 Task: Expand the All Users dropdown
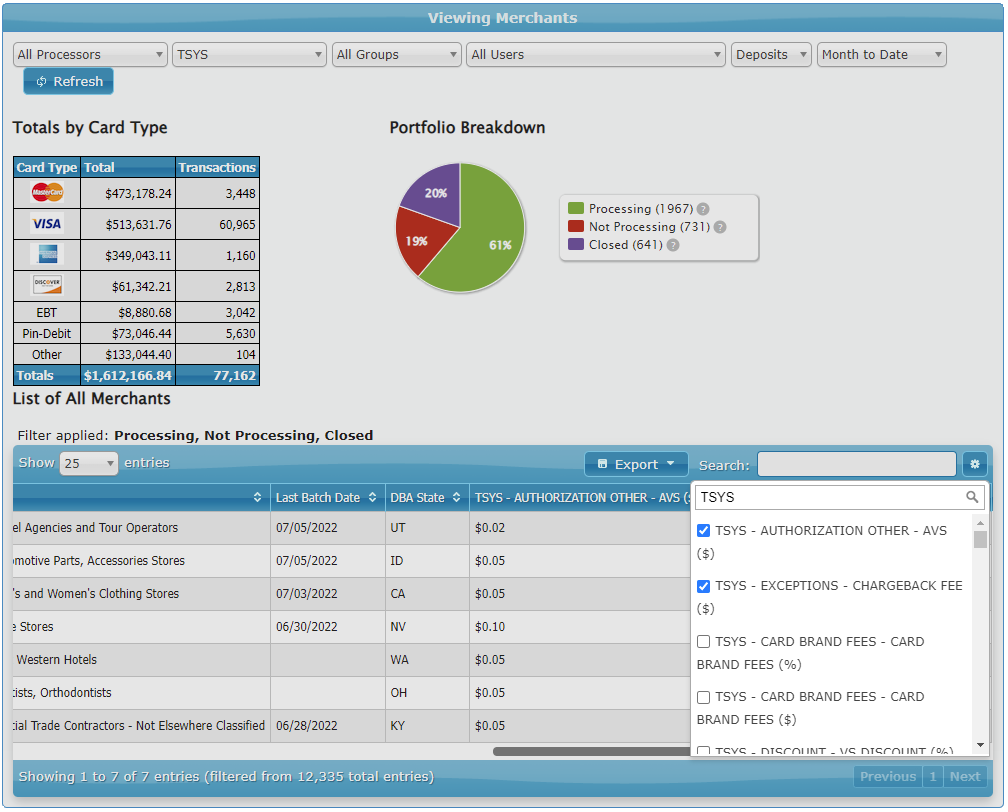pyautogui.click(x=596, y=55)
